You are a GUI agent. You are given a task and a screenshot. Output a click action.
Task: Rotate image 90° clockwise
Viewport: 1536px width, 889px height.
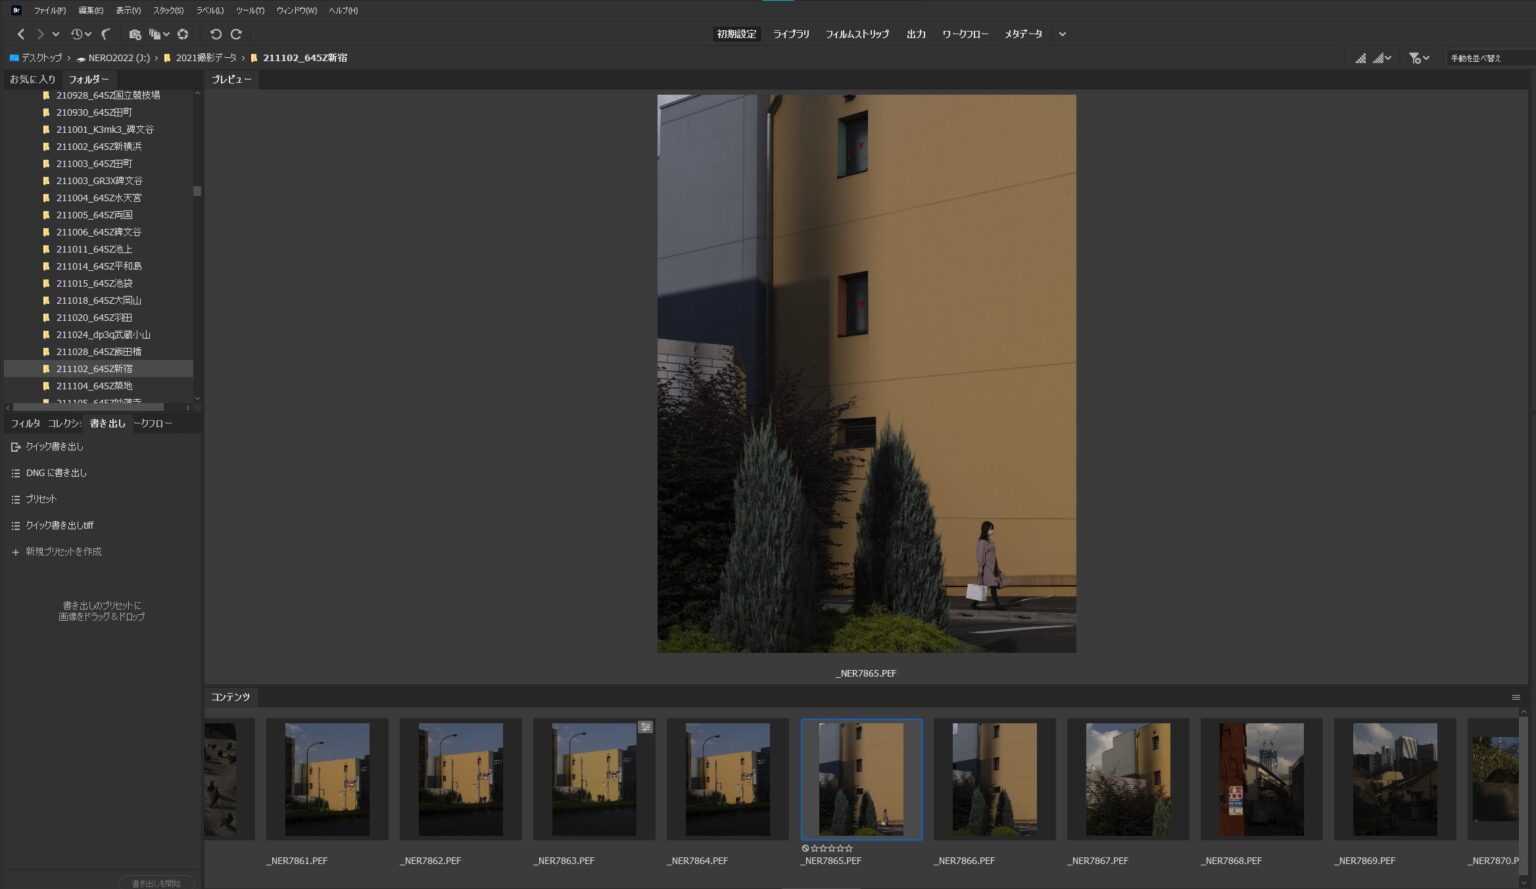pyautogui.click(x=236, y=34)
